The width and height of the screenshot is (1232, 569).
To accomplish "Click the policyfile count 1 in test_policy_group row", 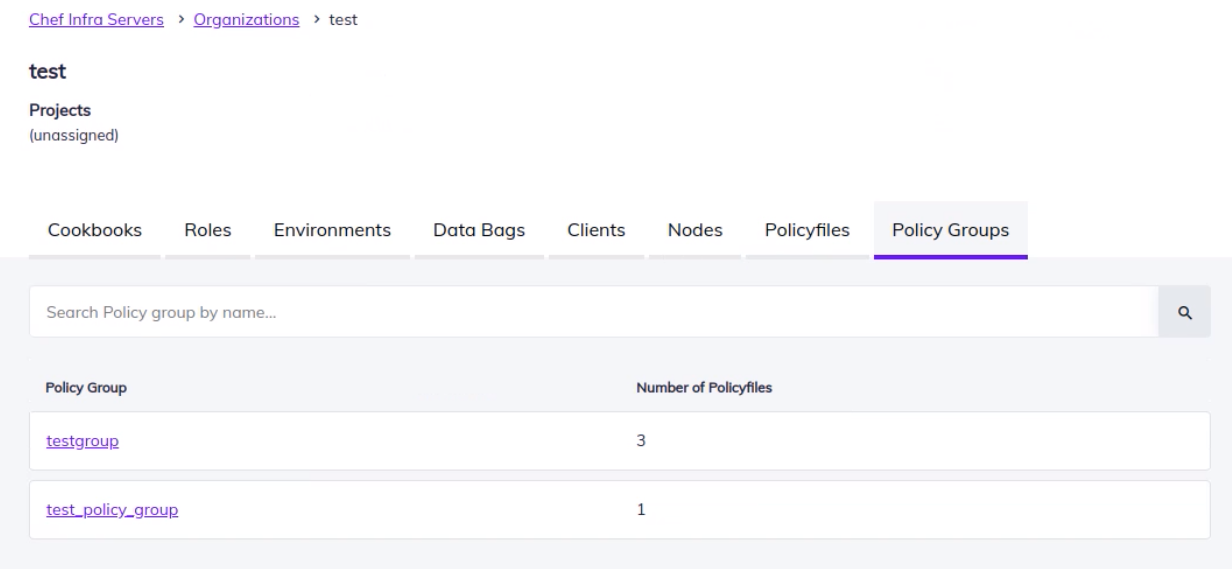I will [x=641, y=510].
